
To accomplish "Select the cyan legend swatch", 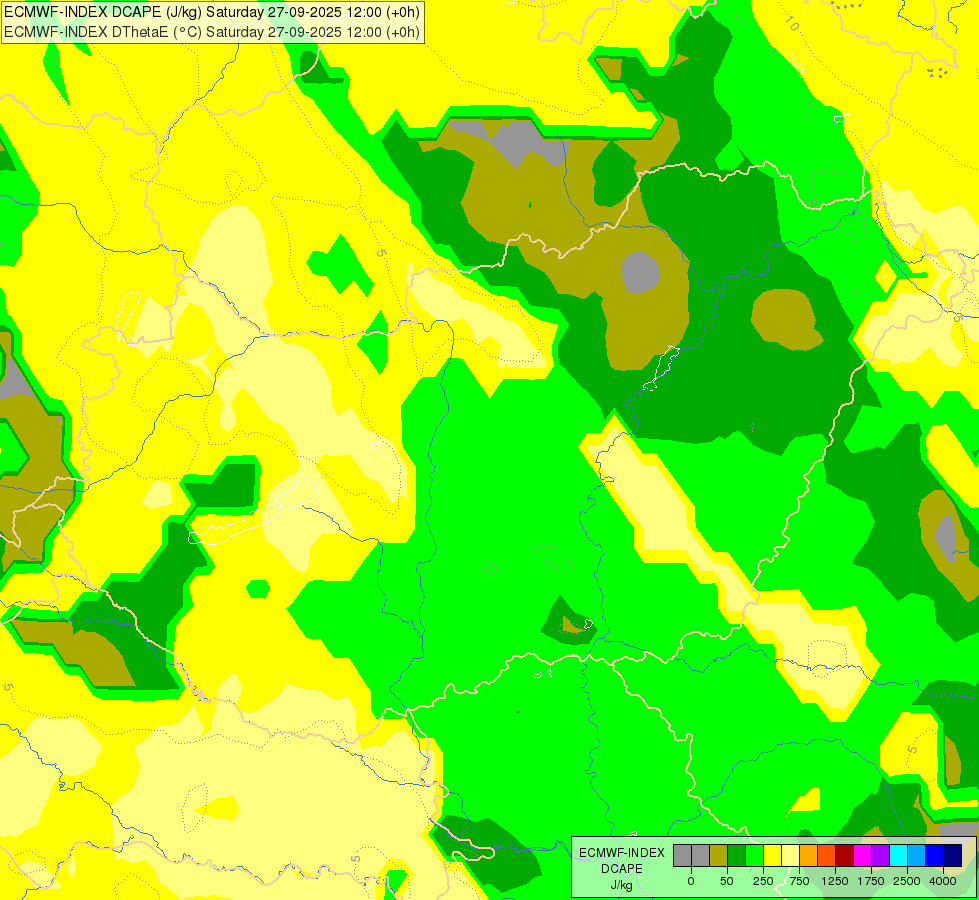I will click(x=898, y=856).
